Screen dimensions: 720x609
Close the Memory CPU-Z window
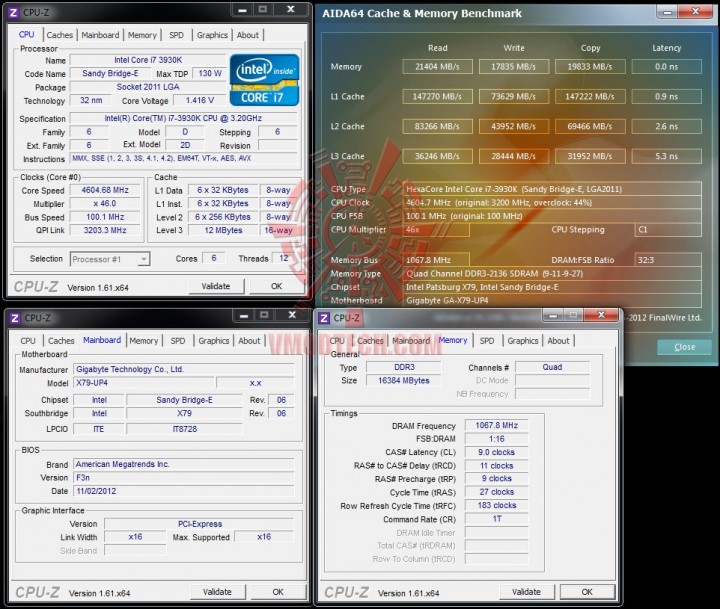tap(602, 315)
